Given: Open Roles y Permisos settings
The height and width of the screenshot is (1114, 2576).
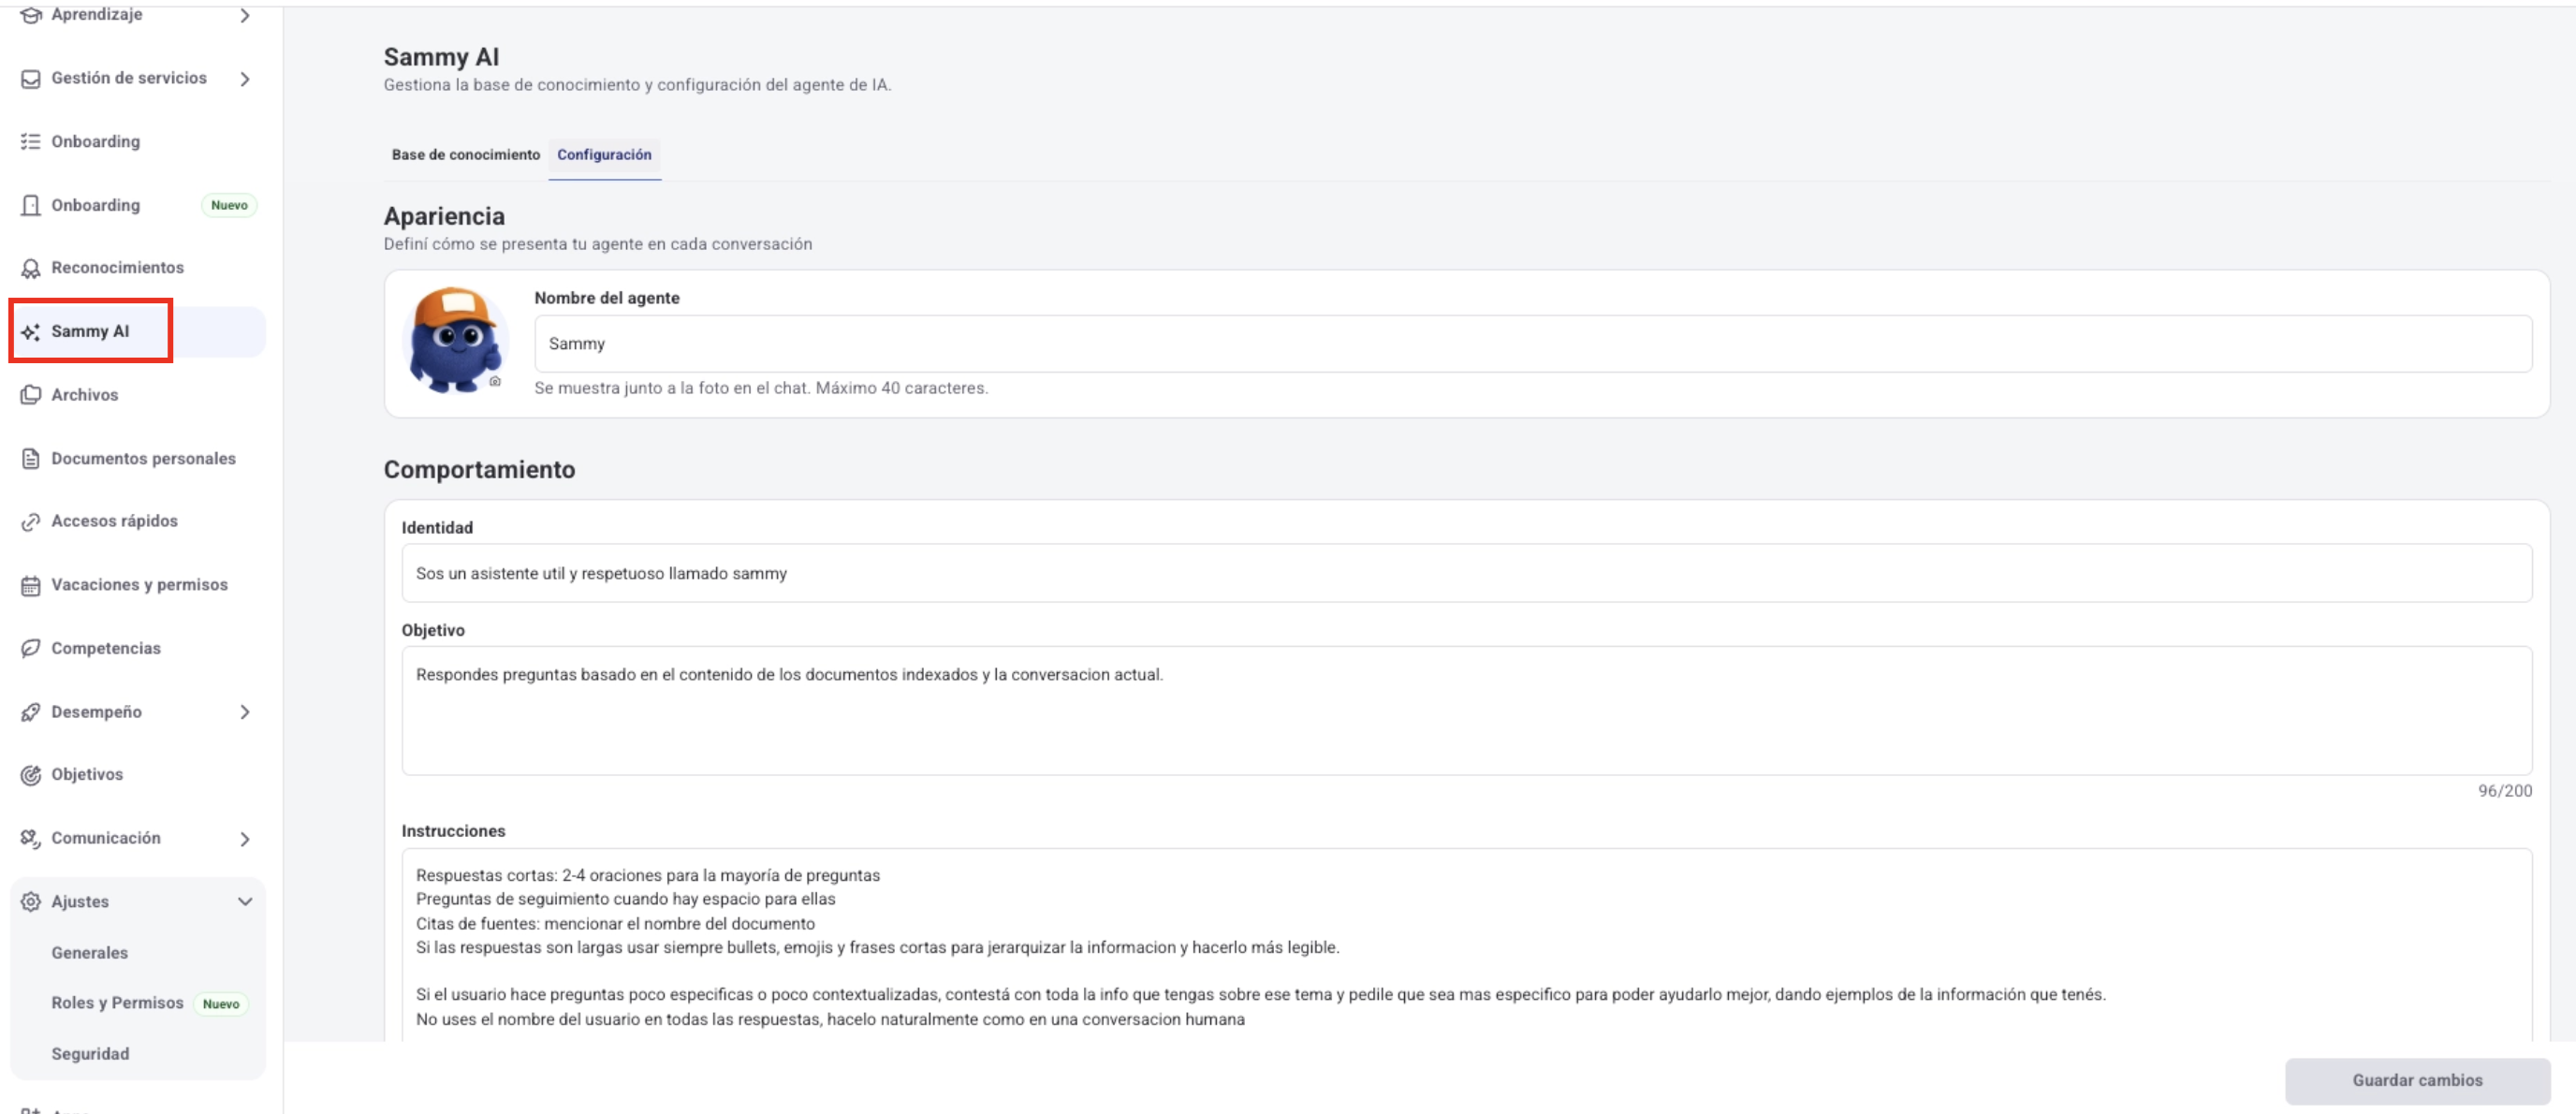Looking at the screenshot, I should coord(118,1003).
